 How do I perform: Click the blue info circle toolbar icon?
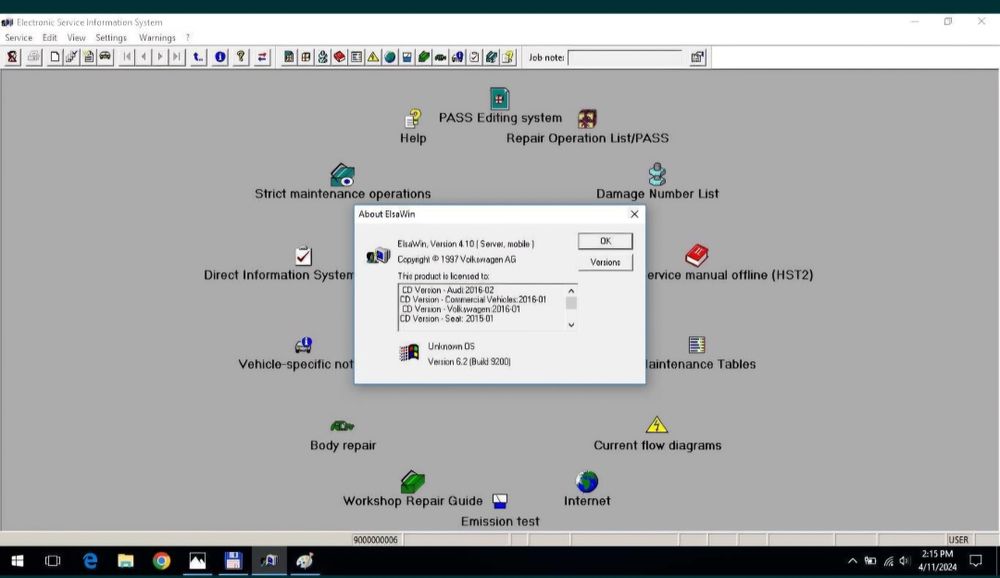coord(220,57)
